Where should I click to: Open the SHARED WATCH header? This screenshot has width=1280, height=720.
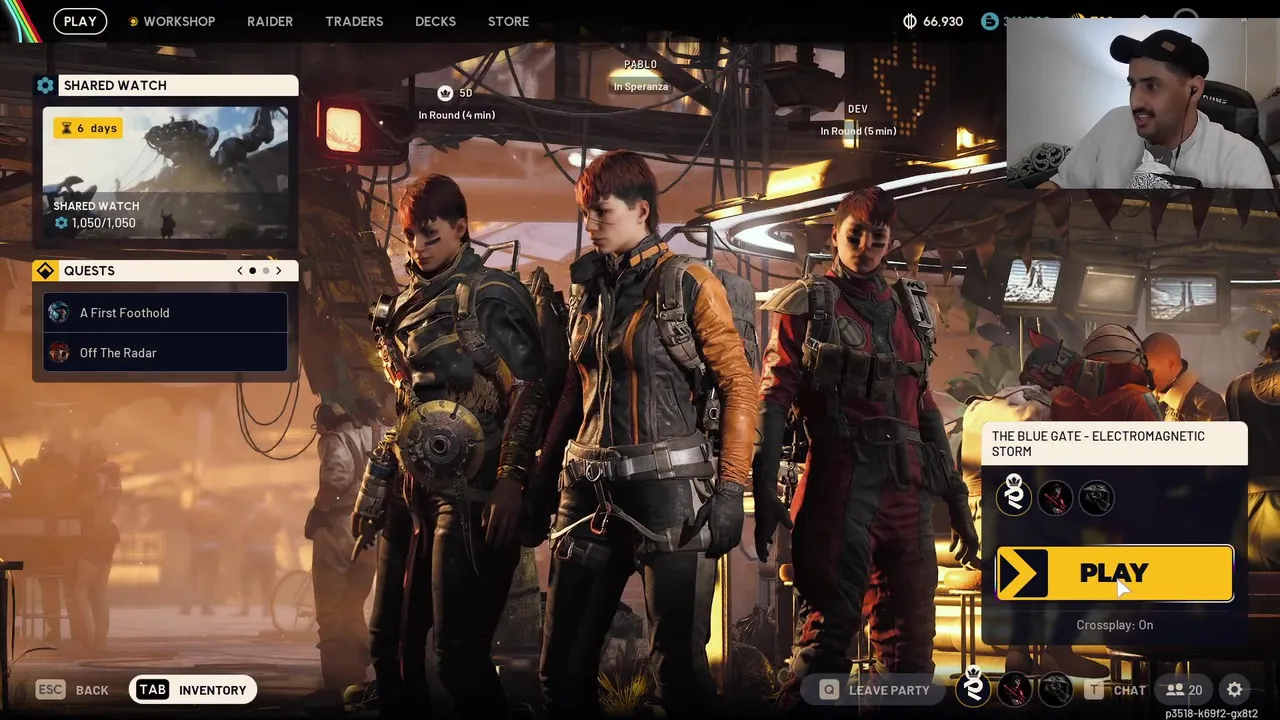pyautogui.click(x=178, y=85)
